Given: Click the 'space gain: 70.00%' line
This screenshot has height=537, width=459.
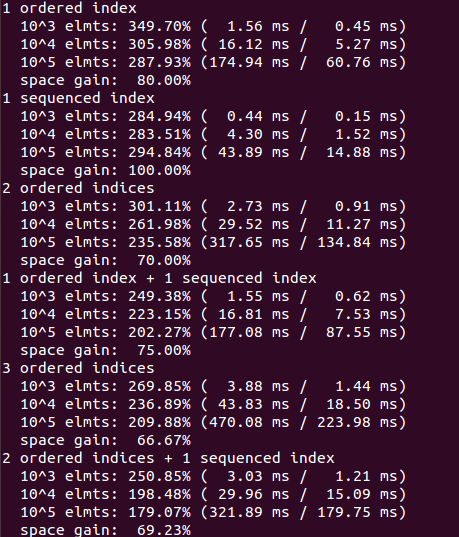Looking at the screenshot, I should pyautogui.click(x=106, y=261).
